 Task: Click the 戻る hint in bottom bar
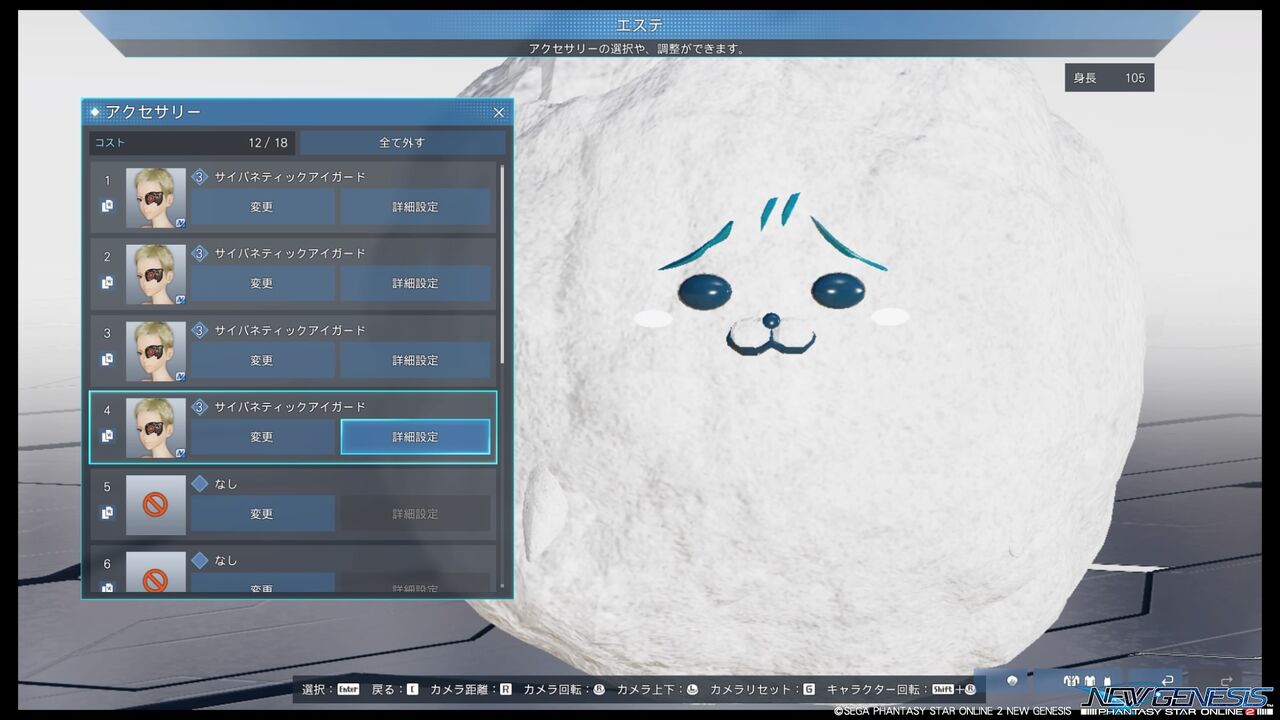tap(395, 689)
